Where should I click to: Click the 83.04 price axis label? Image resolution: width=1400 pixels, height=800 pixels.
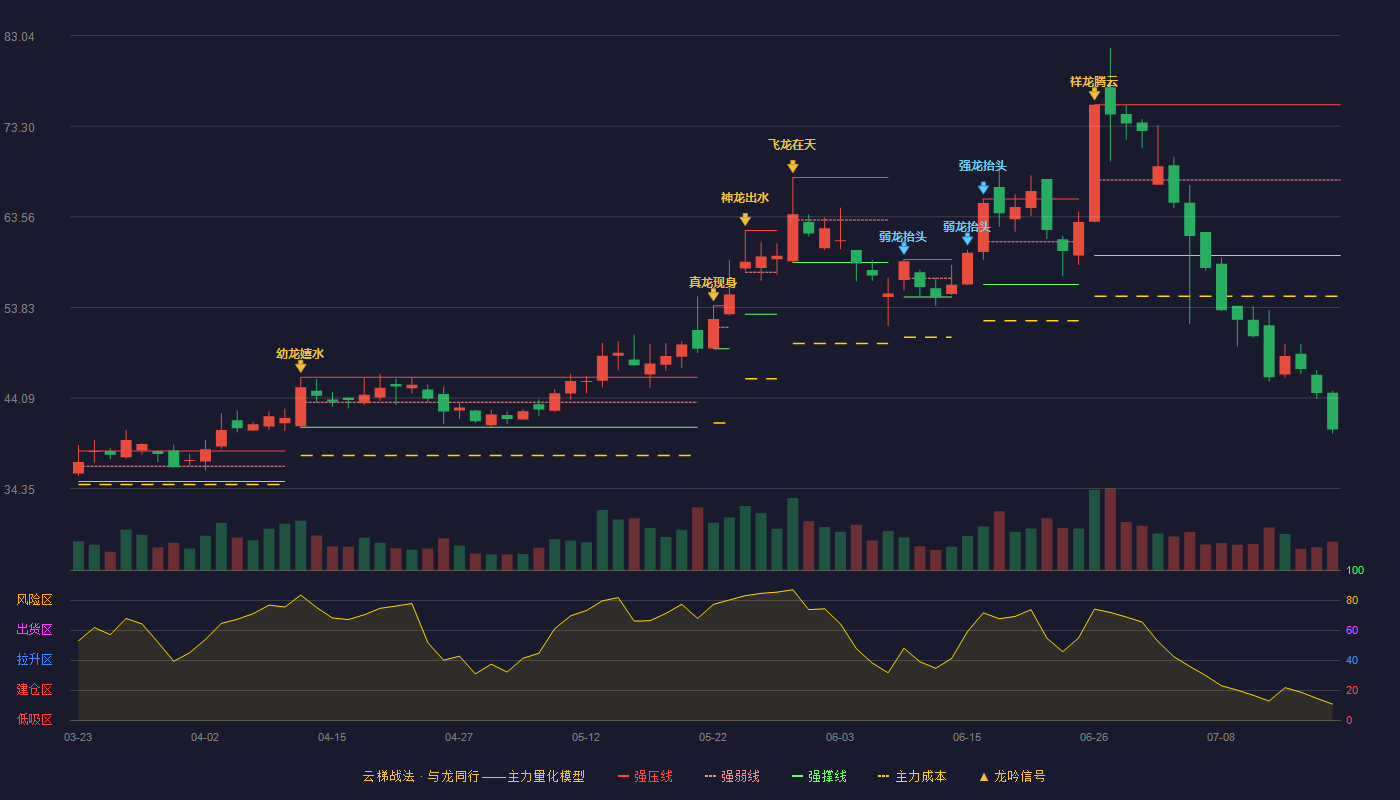point(19,37)
